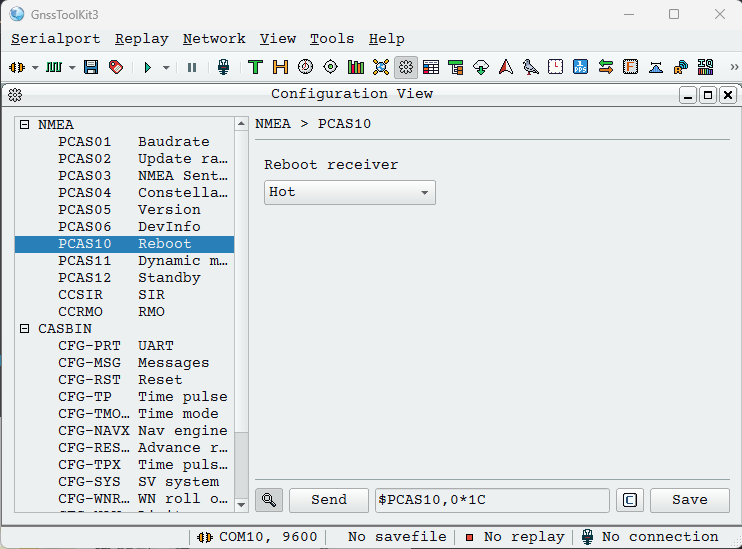Click the Send button
This screenshot has height=549, width=742.
pos(329,500)
